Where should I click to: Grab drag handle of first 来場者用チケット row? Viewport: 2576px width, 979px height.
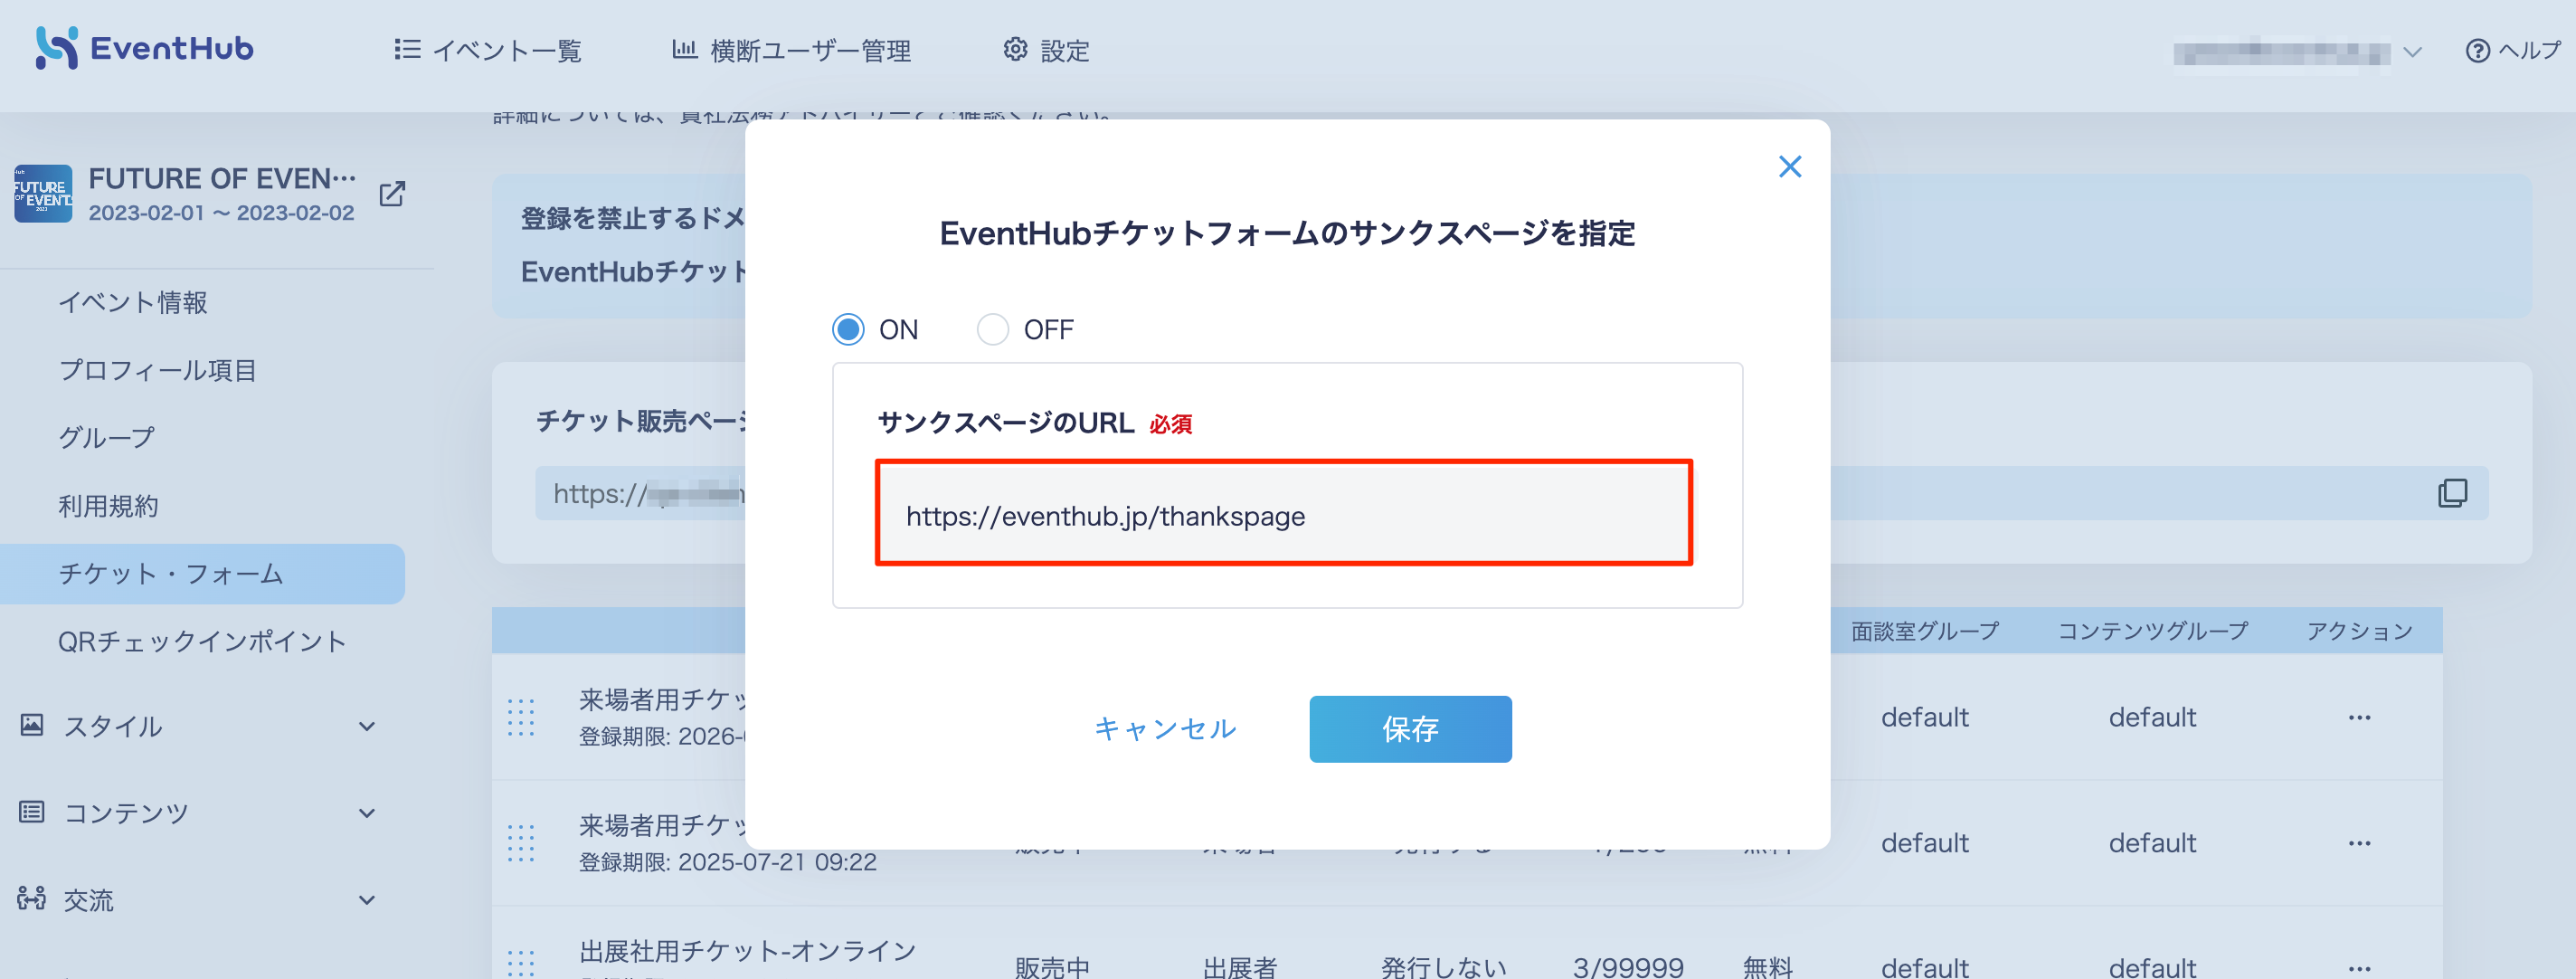click(x=521, y=717)
